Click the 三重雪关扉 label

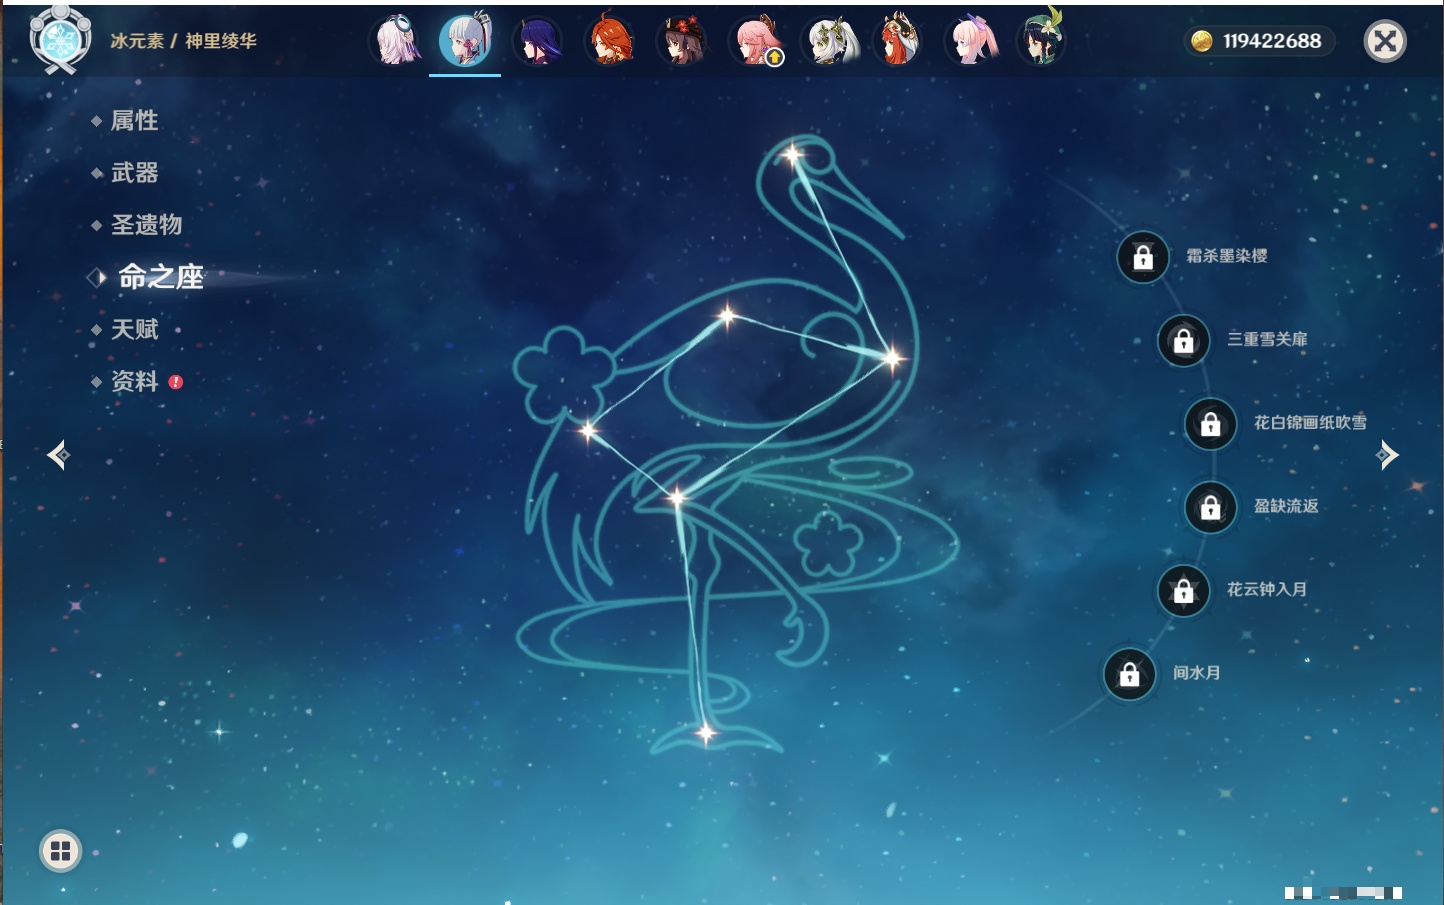pyautogui.click(x=1267, y=339)
